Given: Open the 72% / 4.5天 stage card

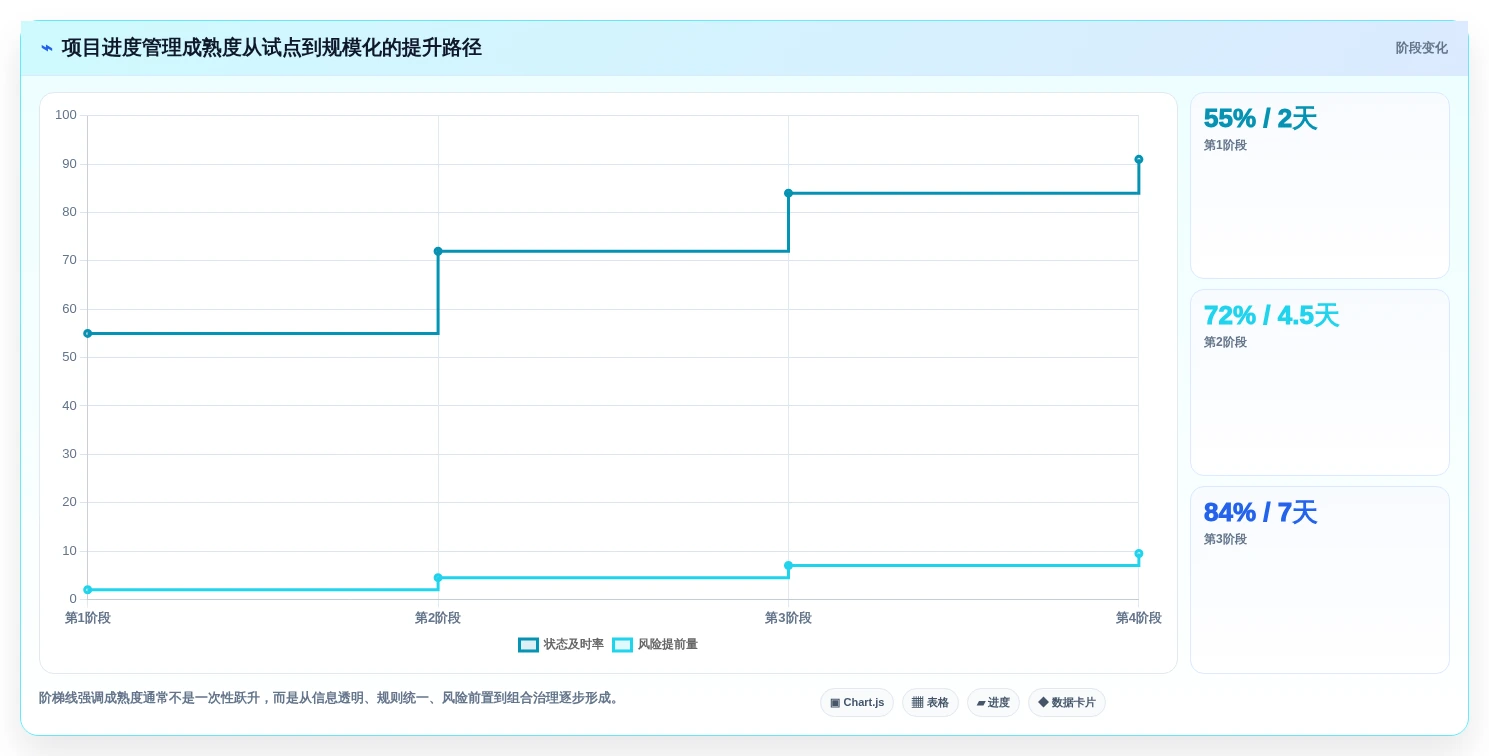Looking at the screenshot, I should point(1320,383).
